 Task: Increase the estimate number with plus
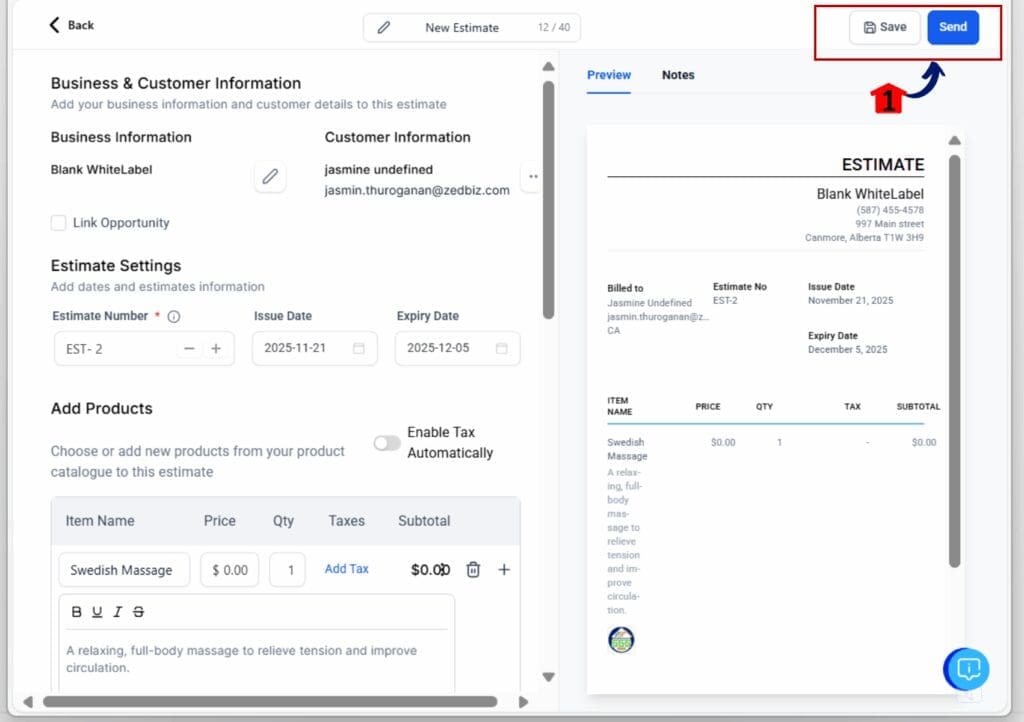(216, 348)
